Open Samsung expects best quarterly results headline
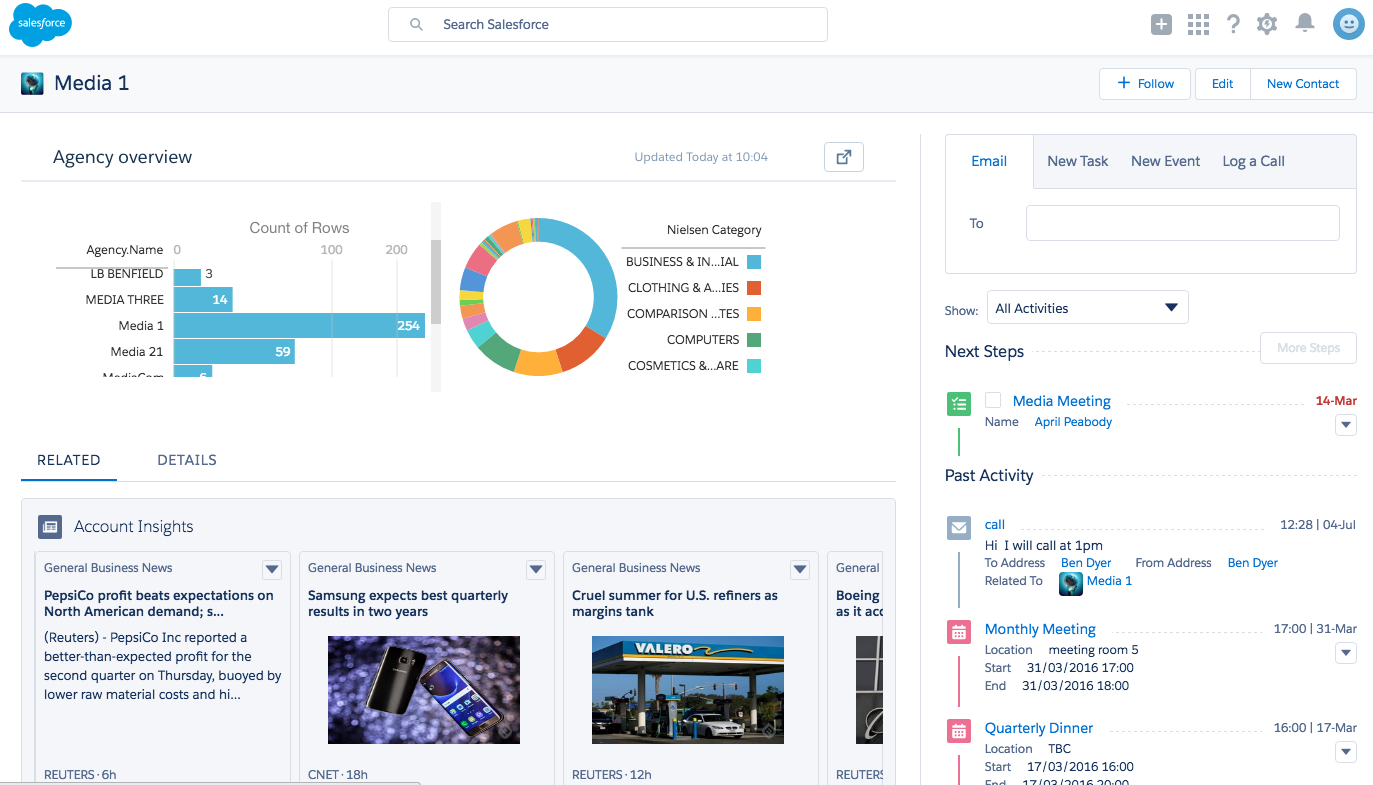 click(x=408, y=603)
